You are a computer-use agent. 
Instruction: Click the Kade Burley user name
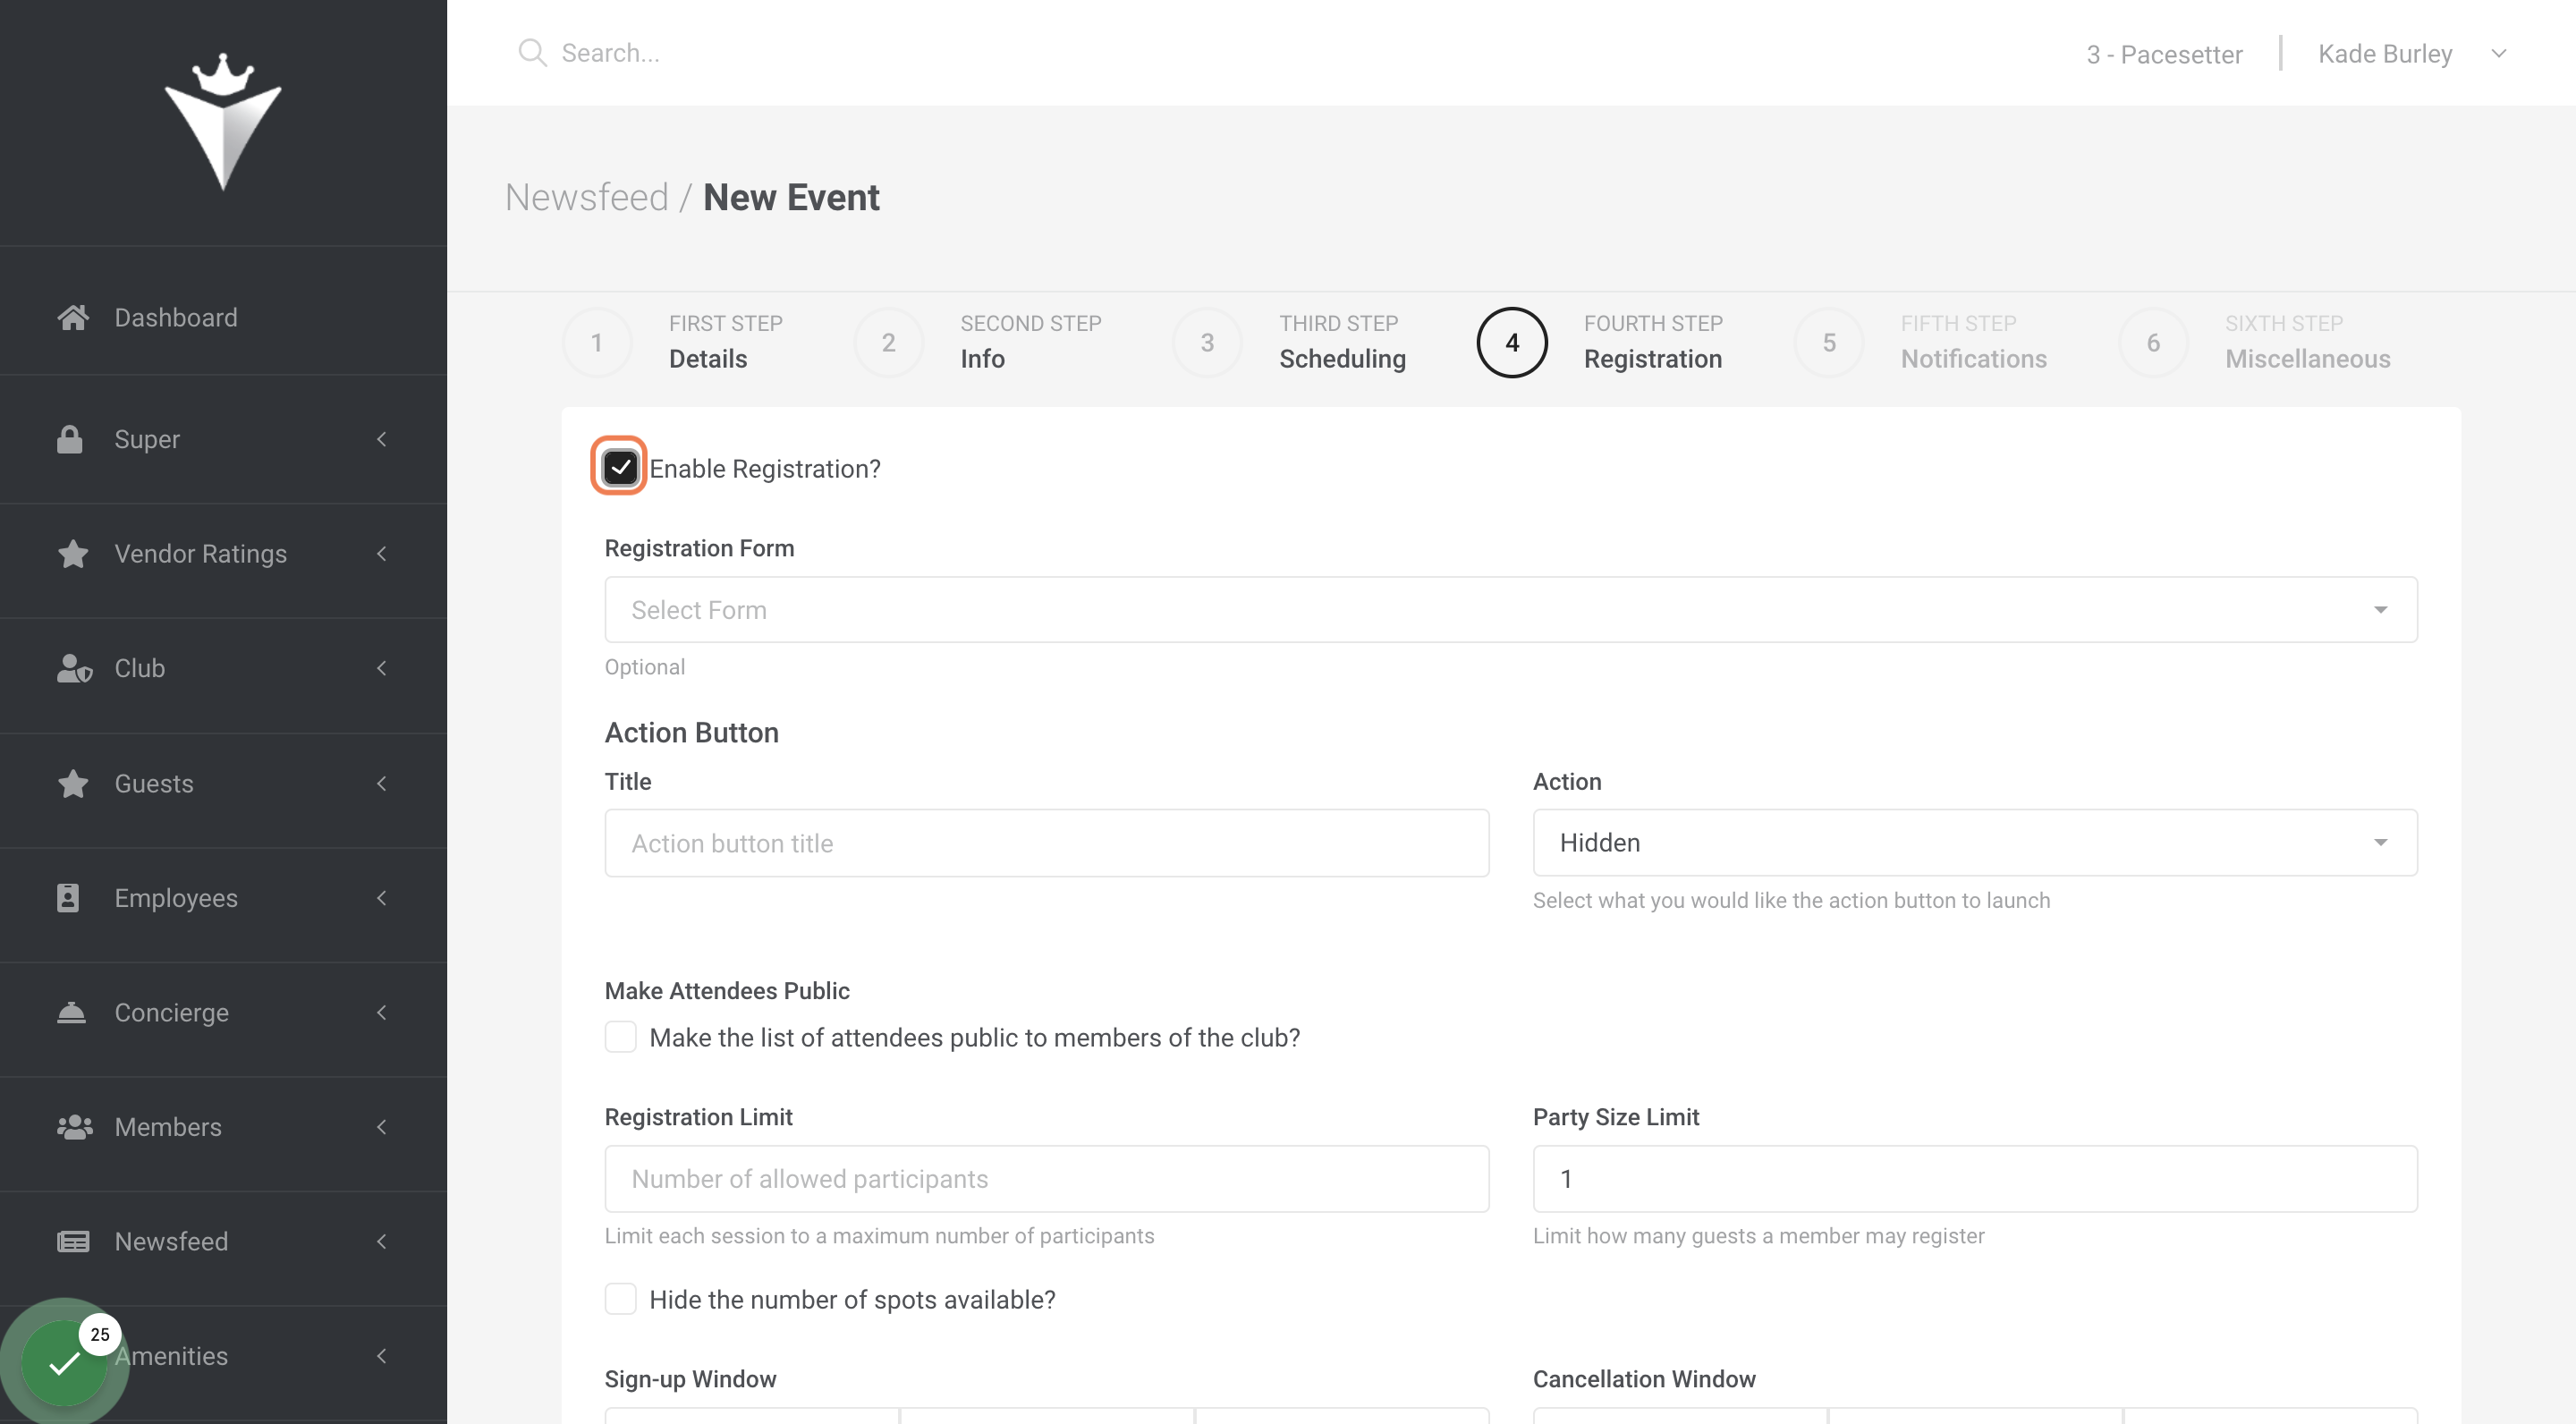(2385, 54)
